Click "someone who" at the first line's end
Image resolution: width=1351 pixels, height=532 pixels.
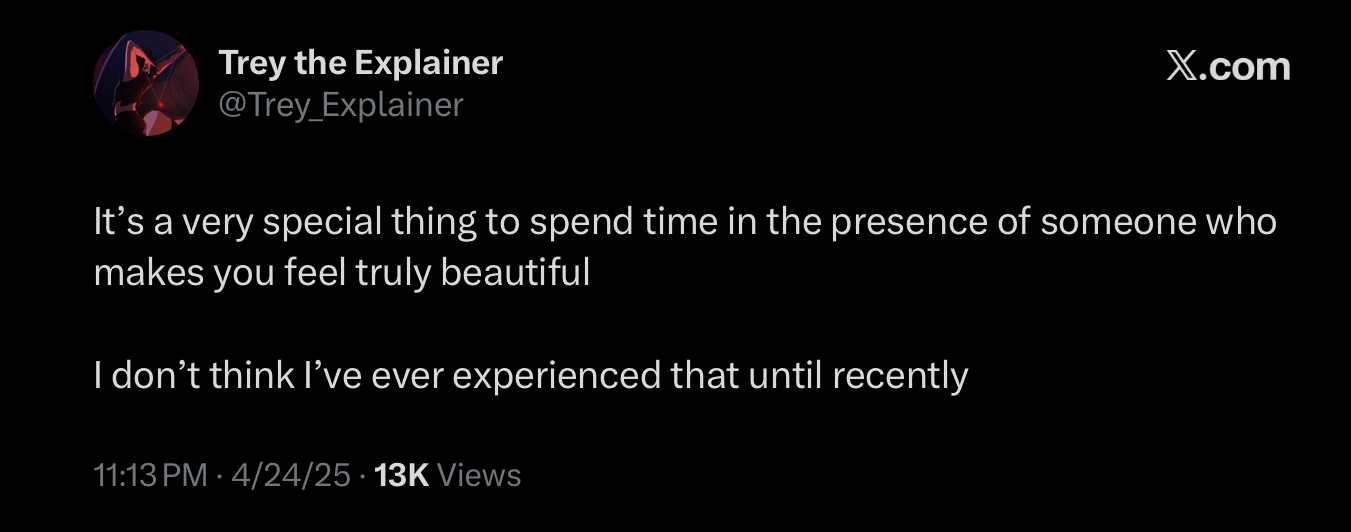[1158, 221]
